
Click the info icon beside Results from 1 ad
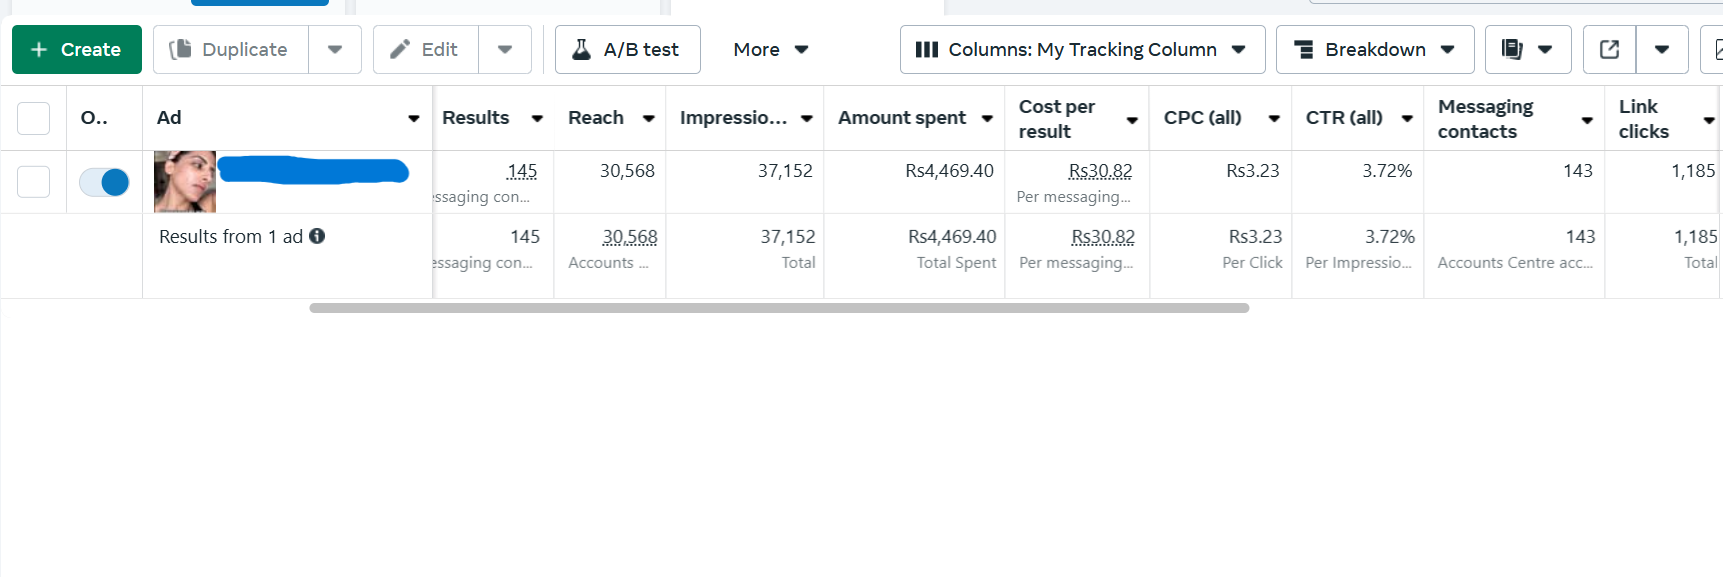[317, 236]
